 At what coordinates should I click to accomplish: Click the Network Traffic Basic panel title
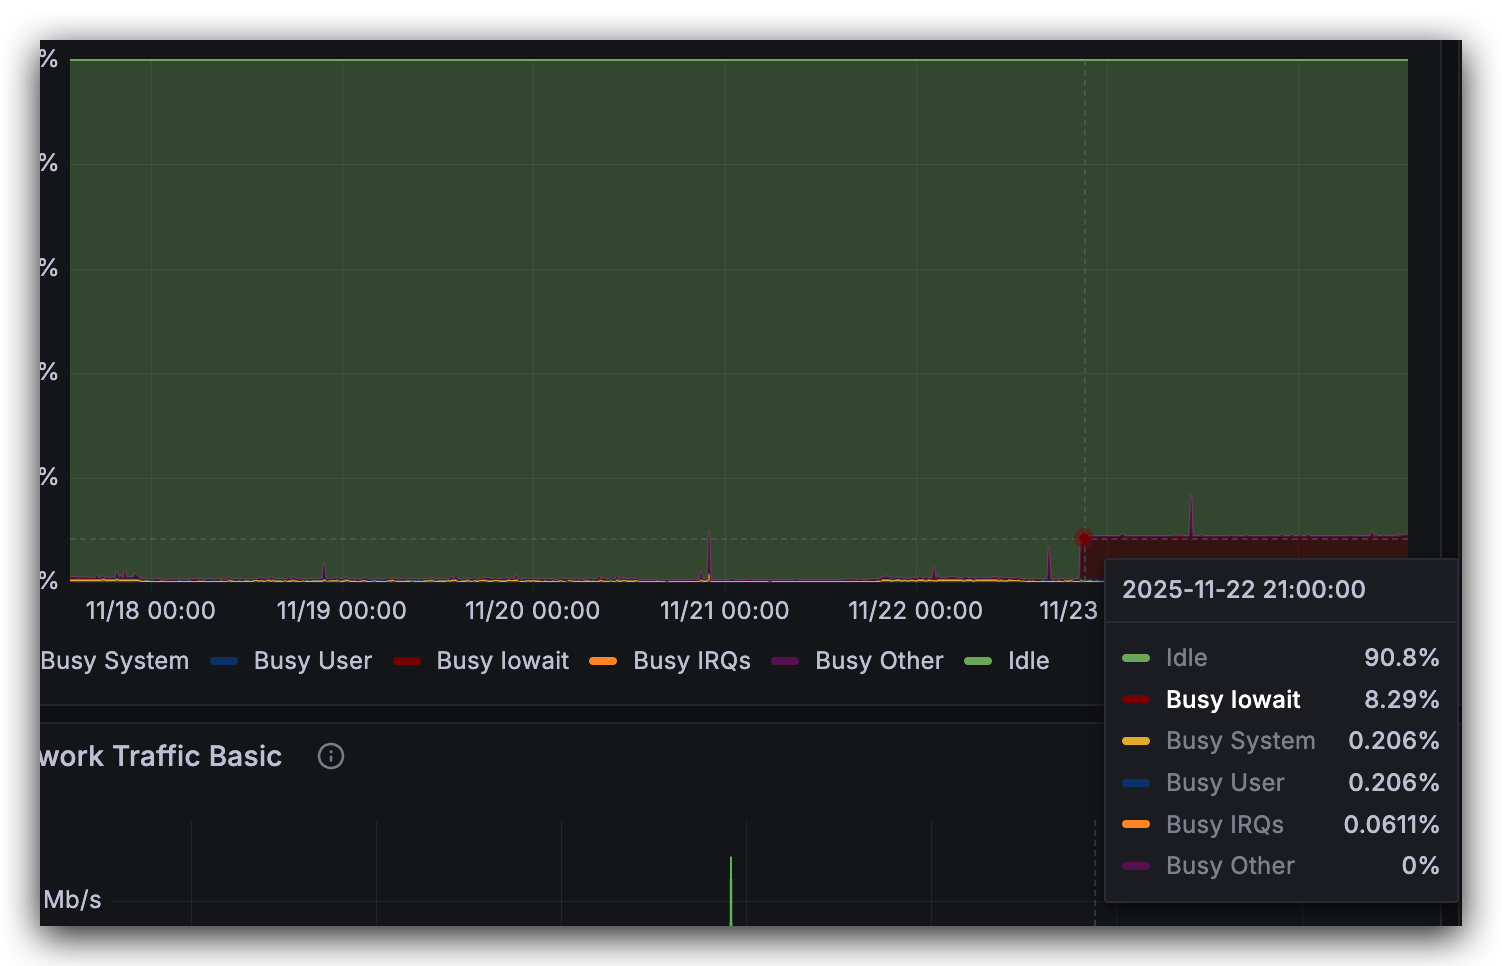(x=161, y=756)
